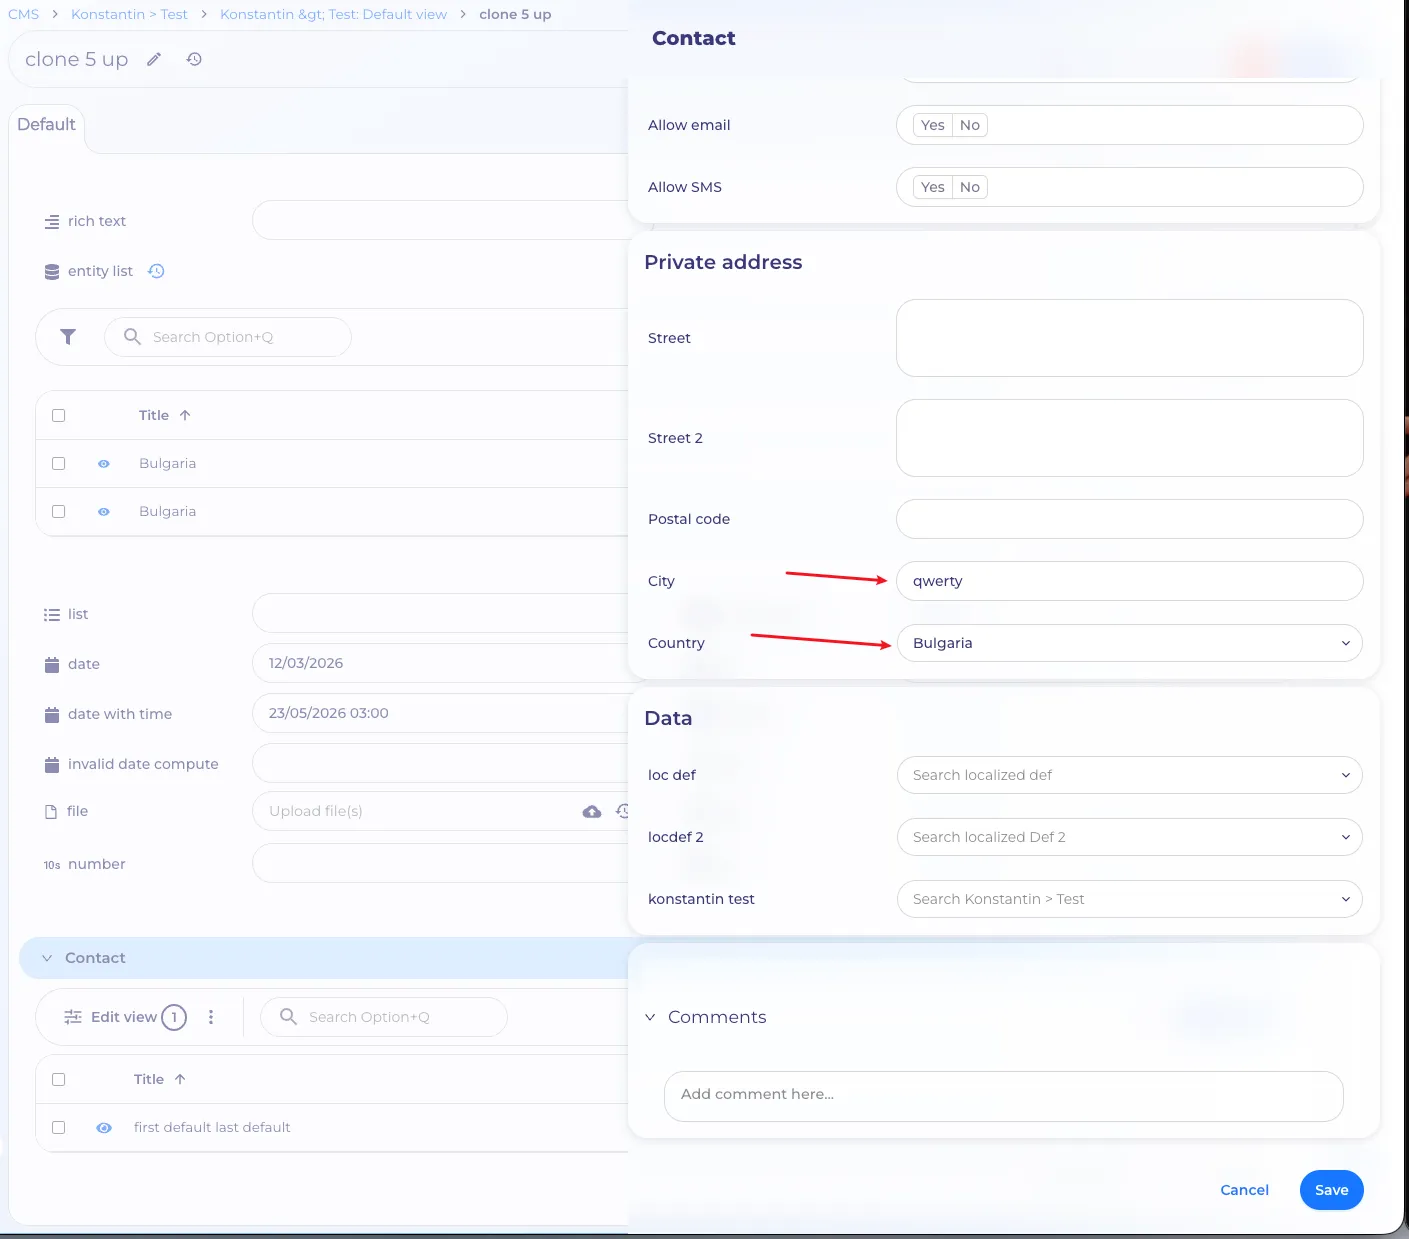1409x1239 pixels.
Task: Open Konstantin > Test breadcrumb link
Action: point(129,14)
